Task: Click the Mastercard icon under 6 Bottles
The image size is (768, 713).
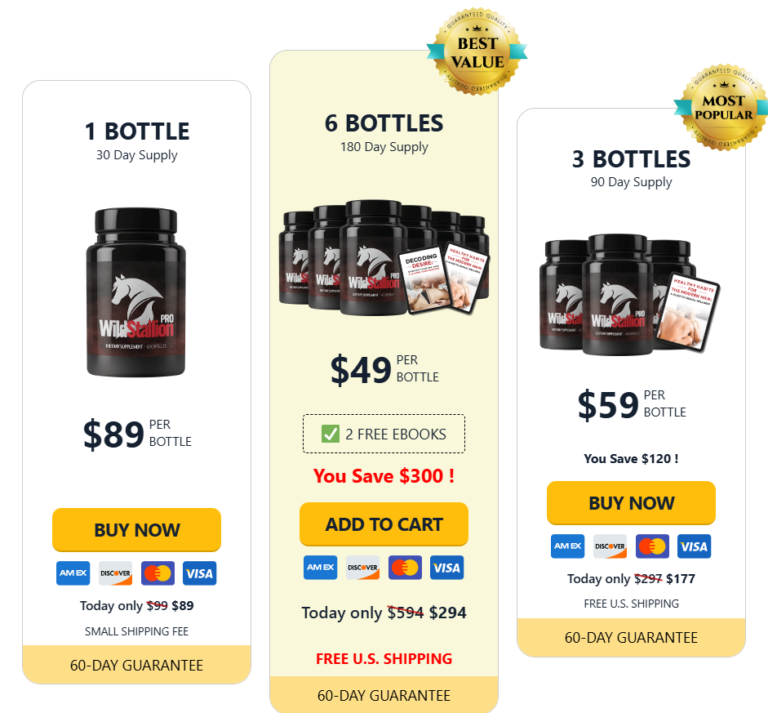Action: pyautogui.click(x=405, y=568)
